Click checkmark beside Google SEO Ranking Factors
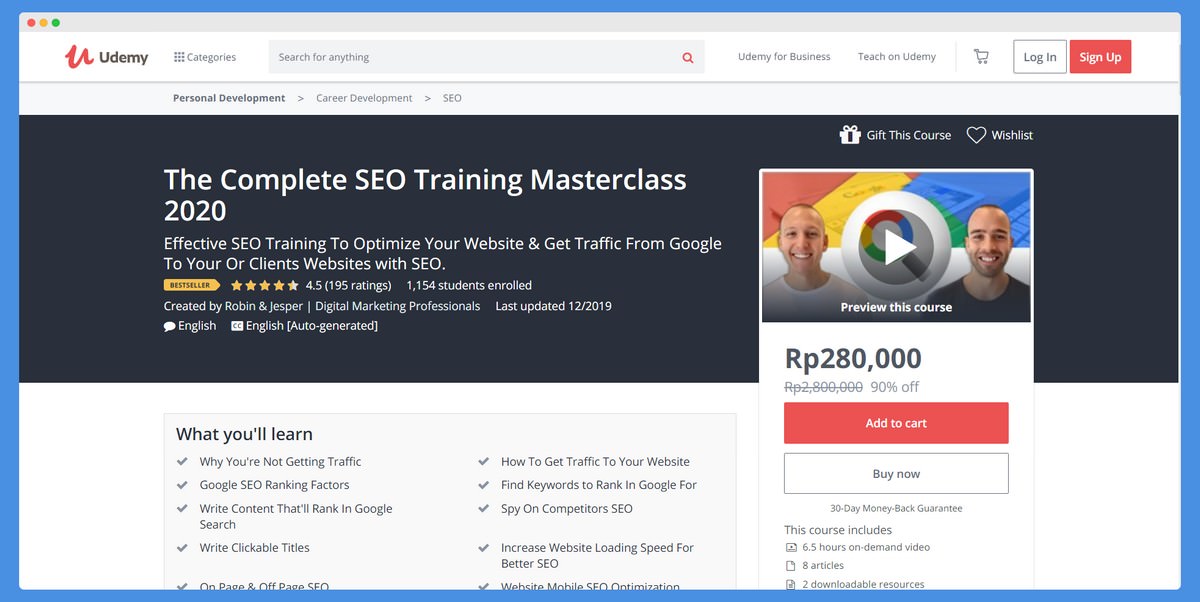Image resolution: width=1200 pixels, height=602 pixels. 182,484
